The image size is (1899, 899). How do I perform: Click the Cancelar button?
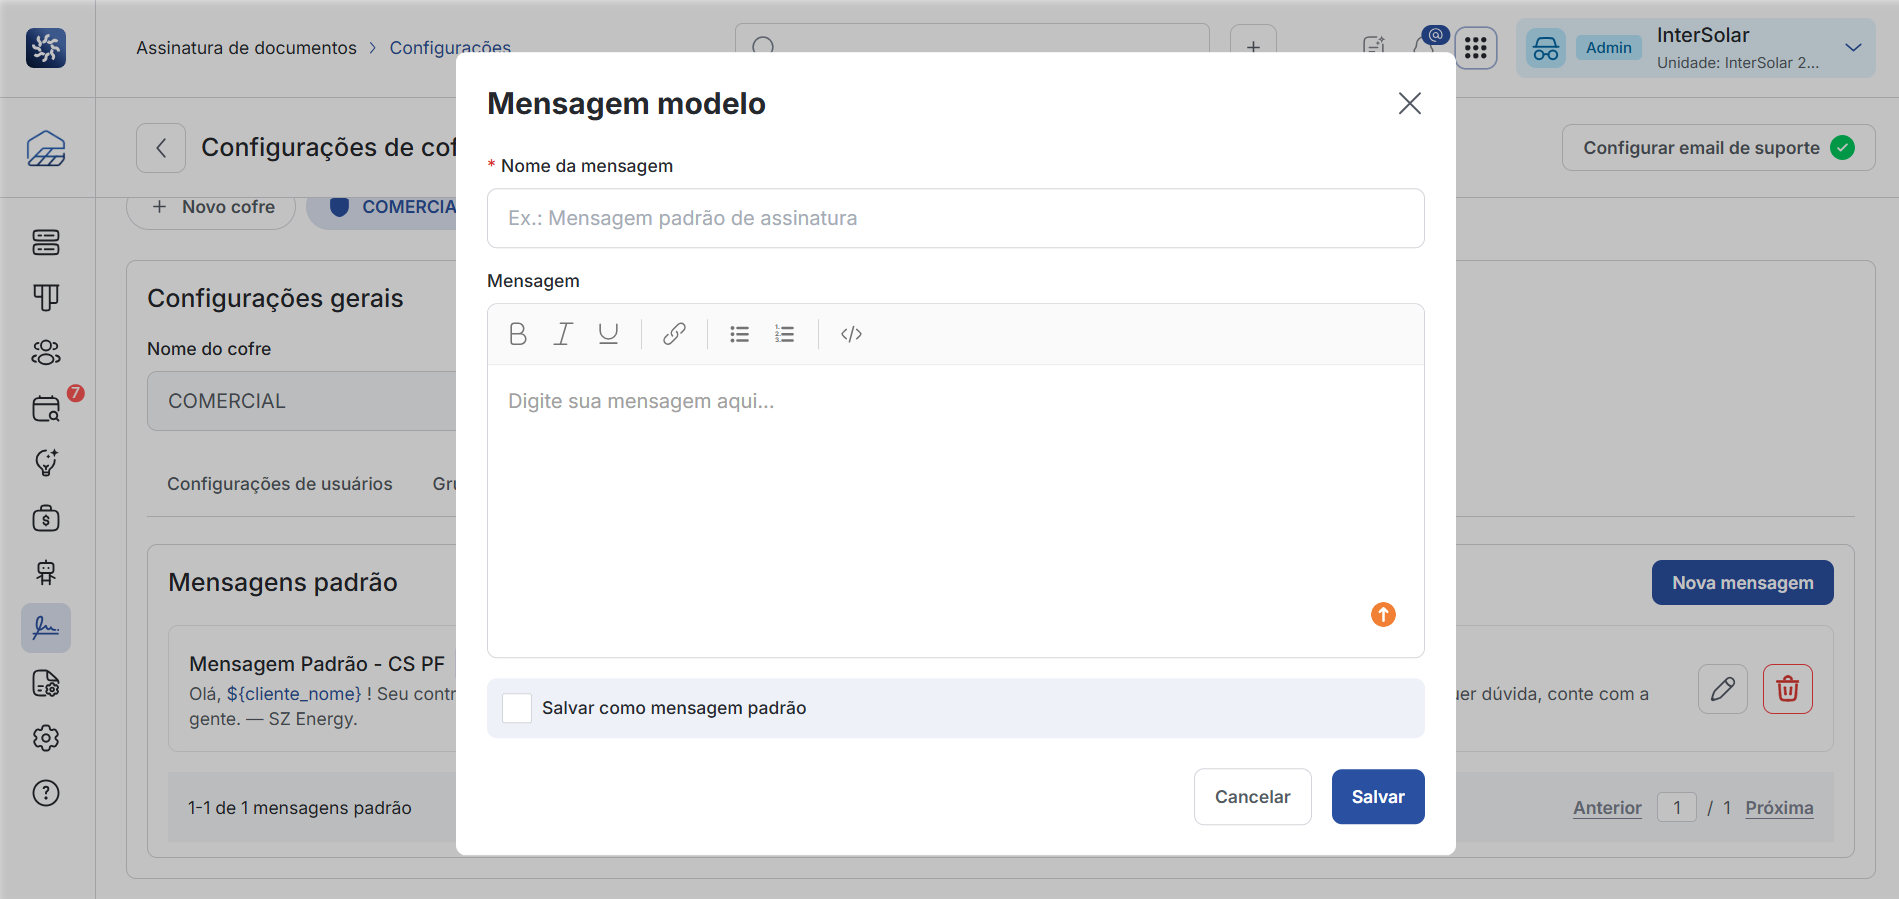1252,797
